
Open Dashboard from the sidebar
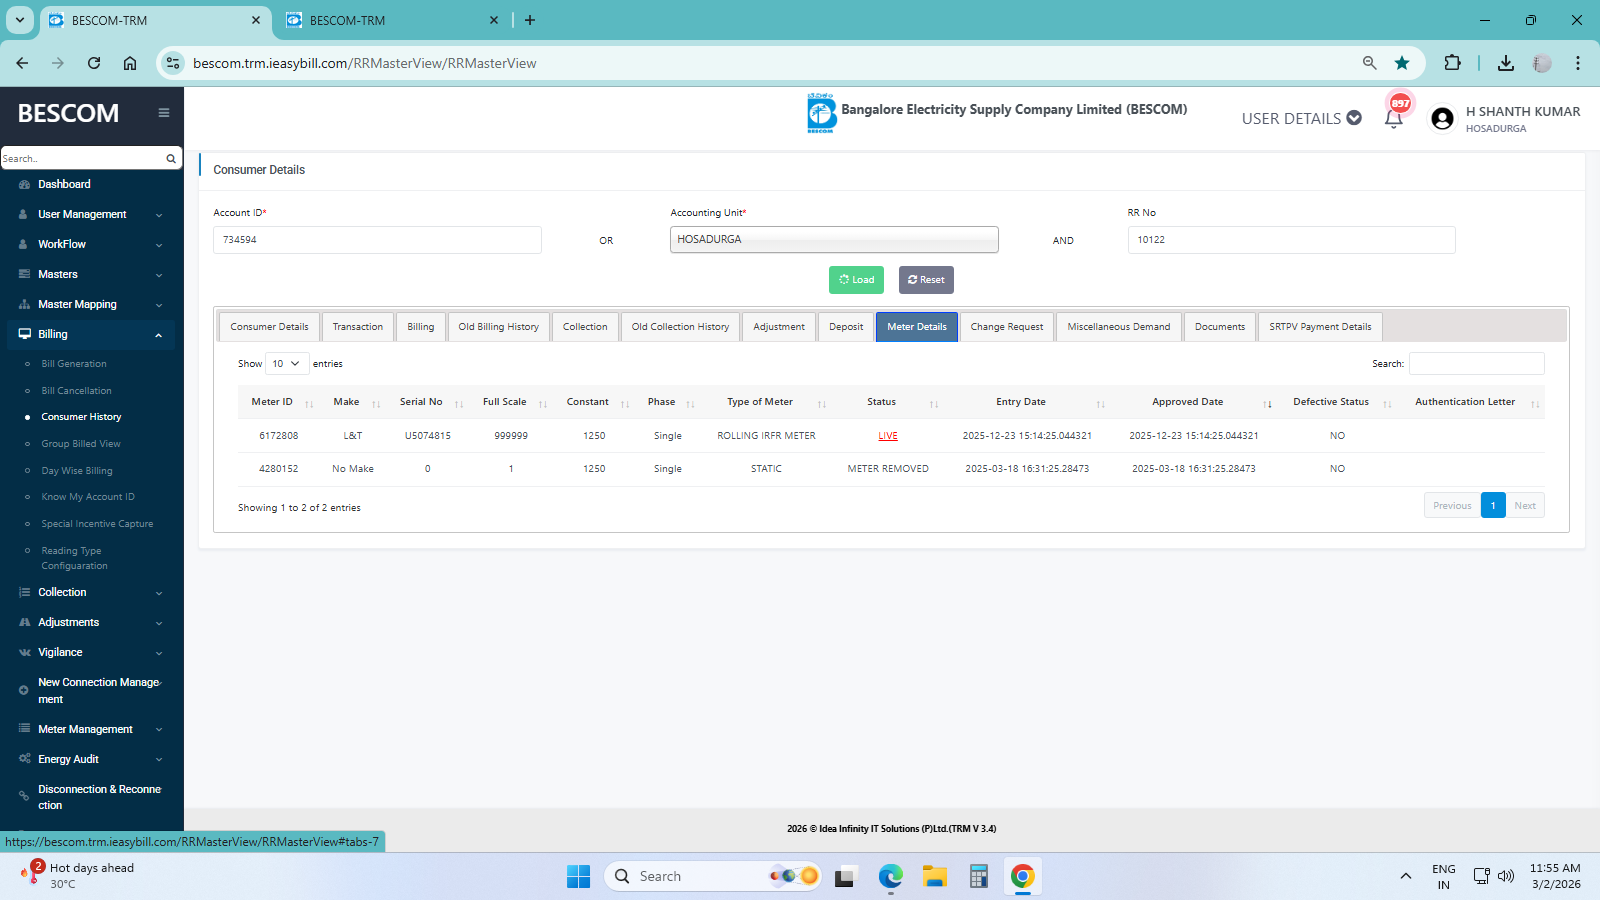64,184
